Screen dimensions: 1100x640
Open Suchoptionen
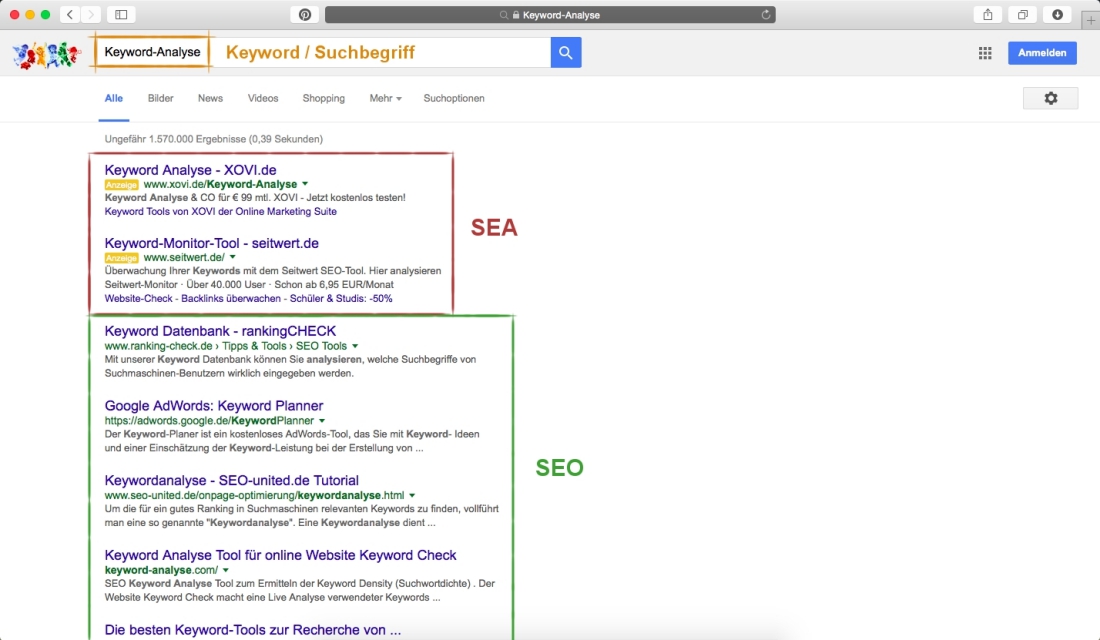[x=454, y=98]
